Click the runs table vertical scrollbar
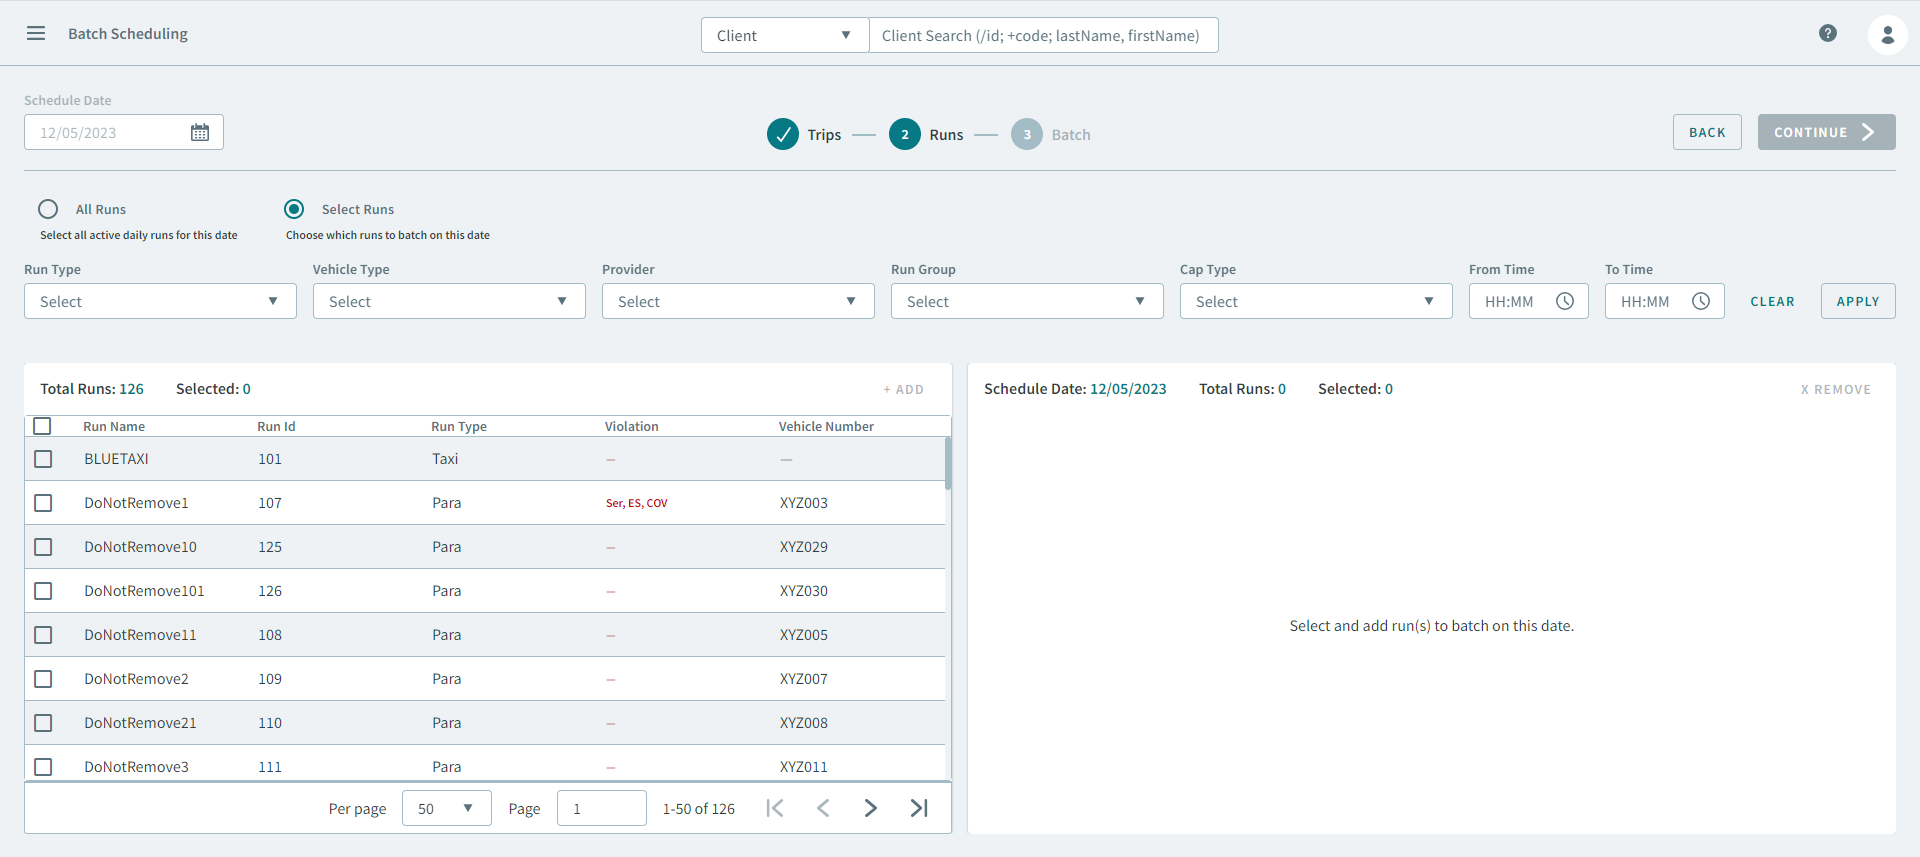Image resolution: width=1920 pixels, height=857 pixels. 947,464
